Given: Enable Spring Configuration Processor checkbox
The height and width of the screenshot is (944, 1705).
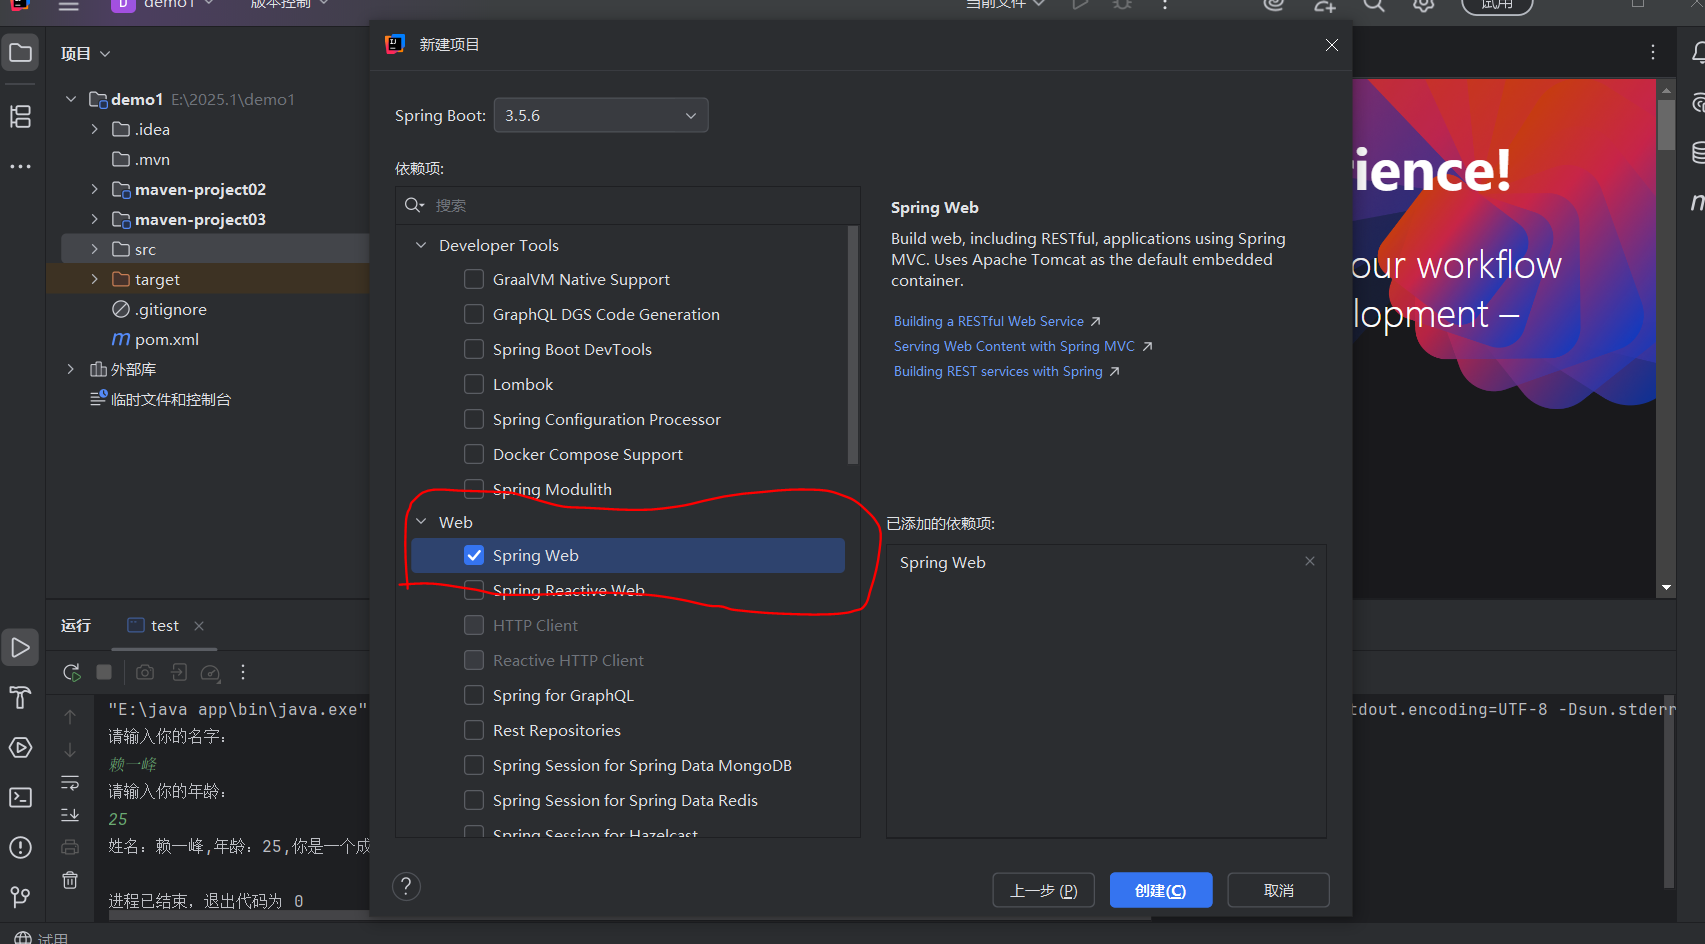Looking at the screenshot, I should 474,419.
